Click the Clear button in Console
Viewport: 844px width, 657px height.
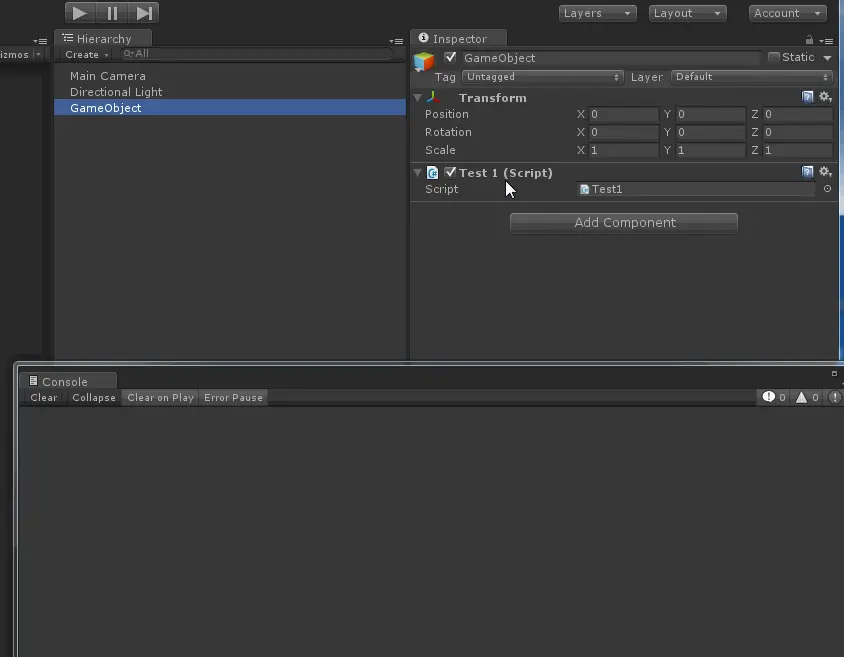tap(44, 398)
